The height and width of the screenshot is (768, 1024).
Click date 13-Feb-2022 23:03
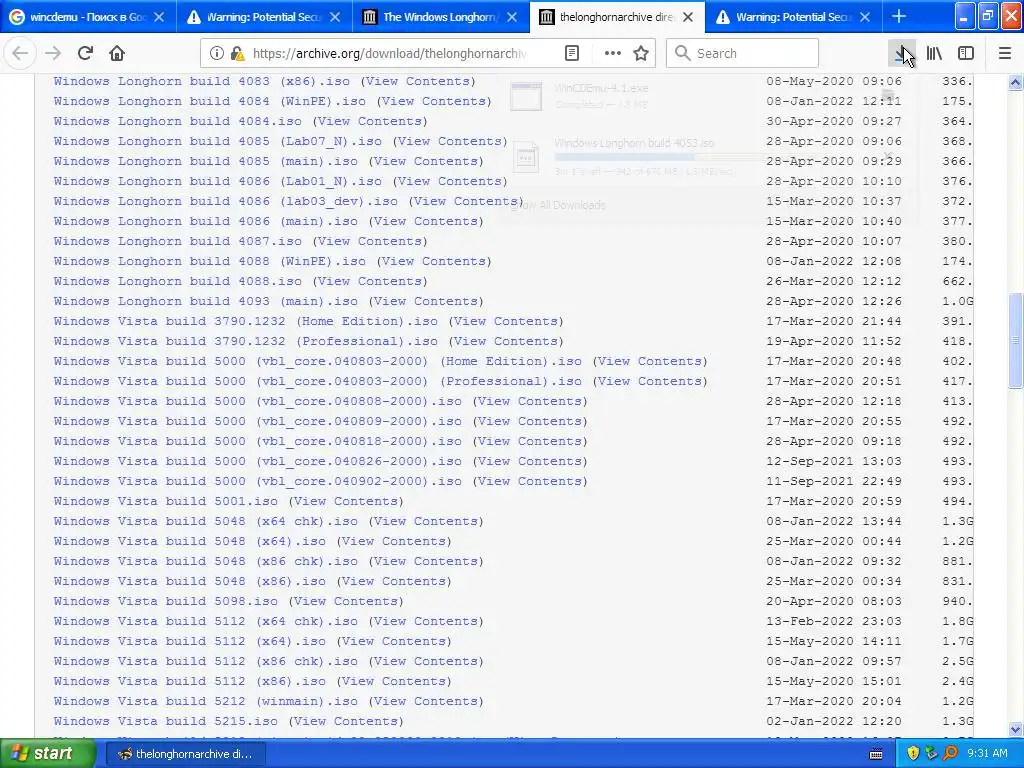point(834,621)
